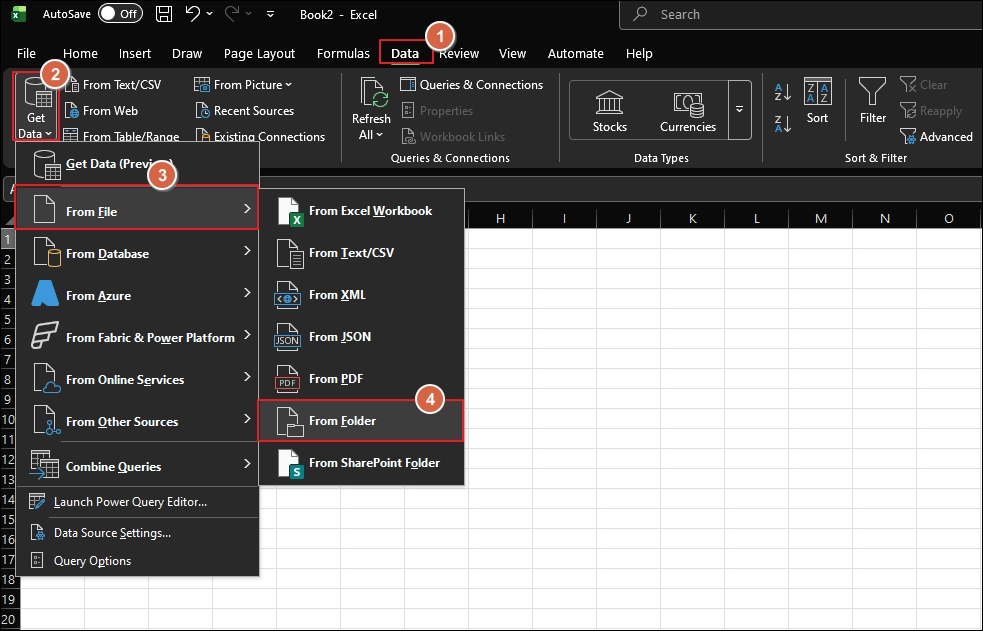
Task: Expand the From Database submenu
Action: point(137,254)
